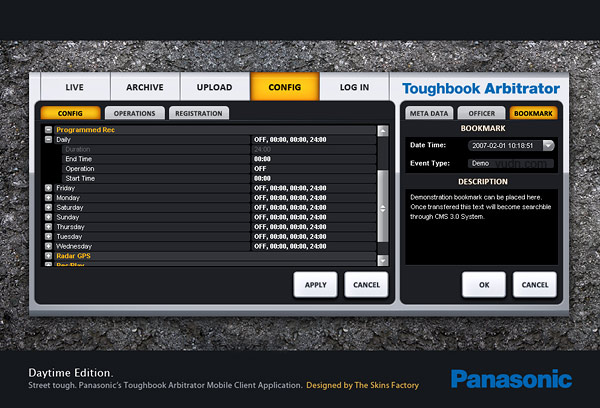Screen dimensions: 600x408
Task: Expand the Saturday row
Action: click(x=48, y=207)
